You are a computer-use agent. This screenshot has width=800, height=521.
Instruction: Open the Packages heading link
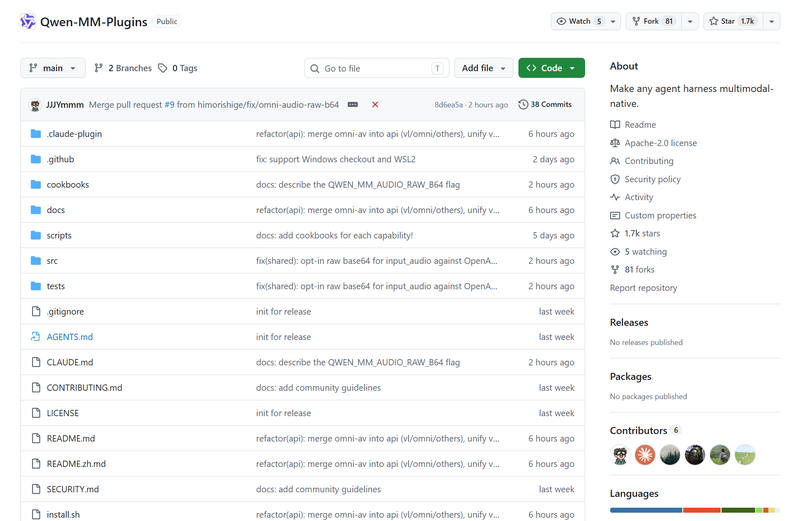pos(630,377)
